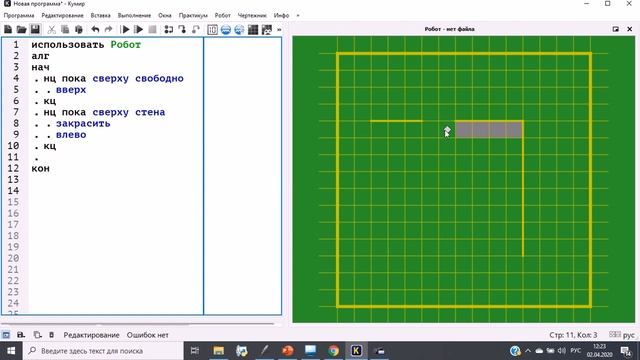Show hidden system tray icons
The image size is (640, 360).
click(528, 351)
